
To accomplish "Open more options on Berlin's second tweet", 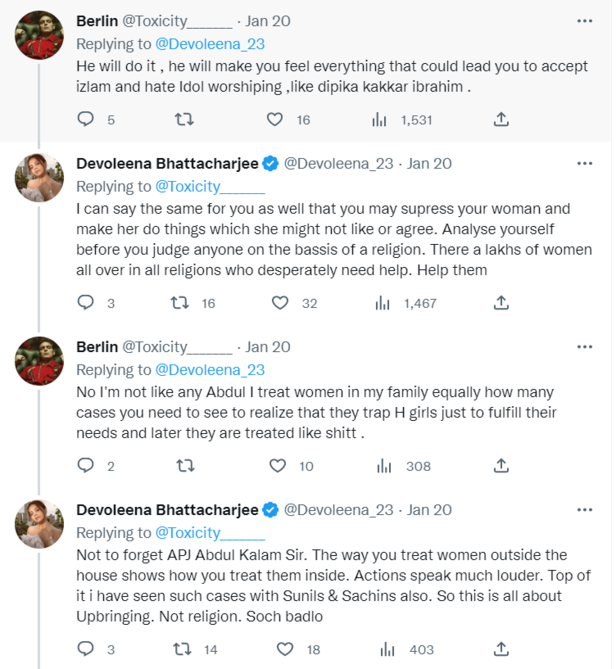I will (585, 347).
